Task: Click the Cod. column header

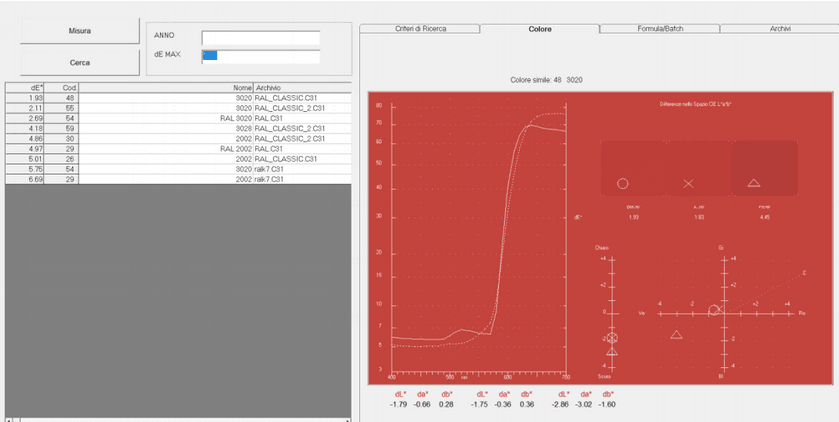Action: tap(61, 88)
